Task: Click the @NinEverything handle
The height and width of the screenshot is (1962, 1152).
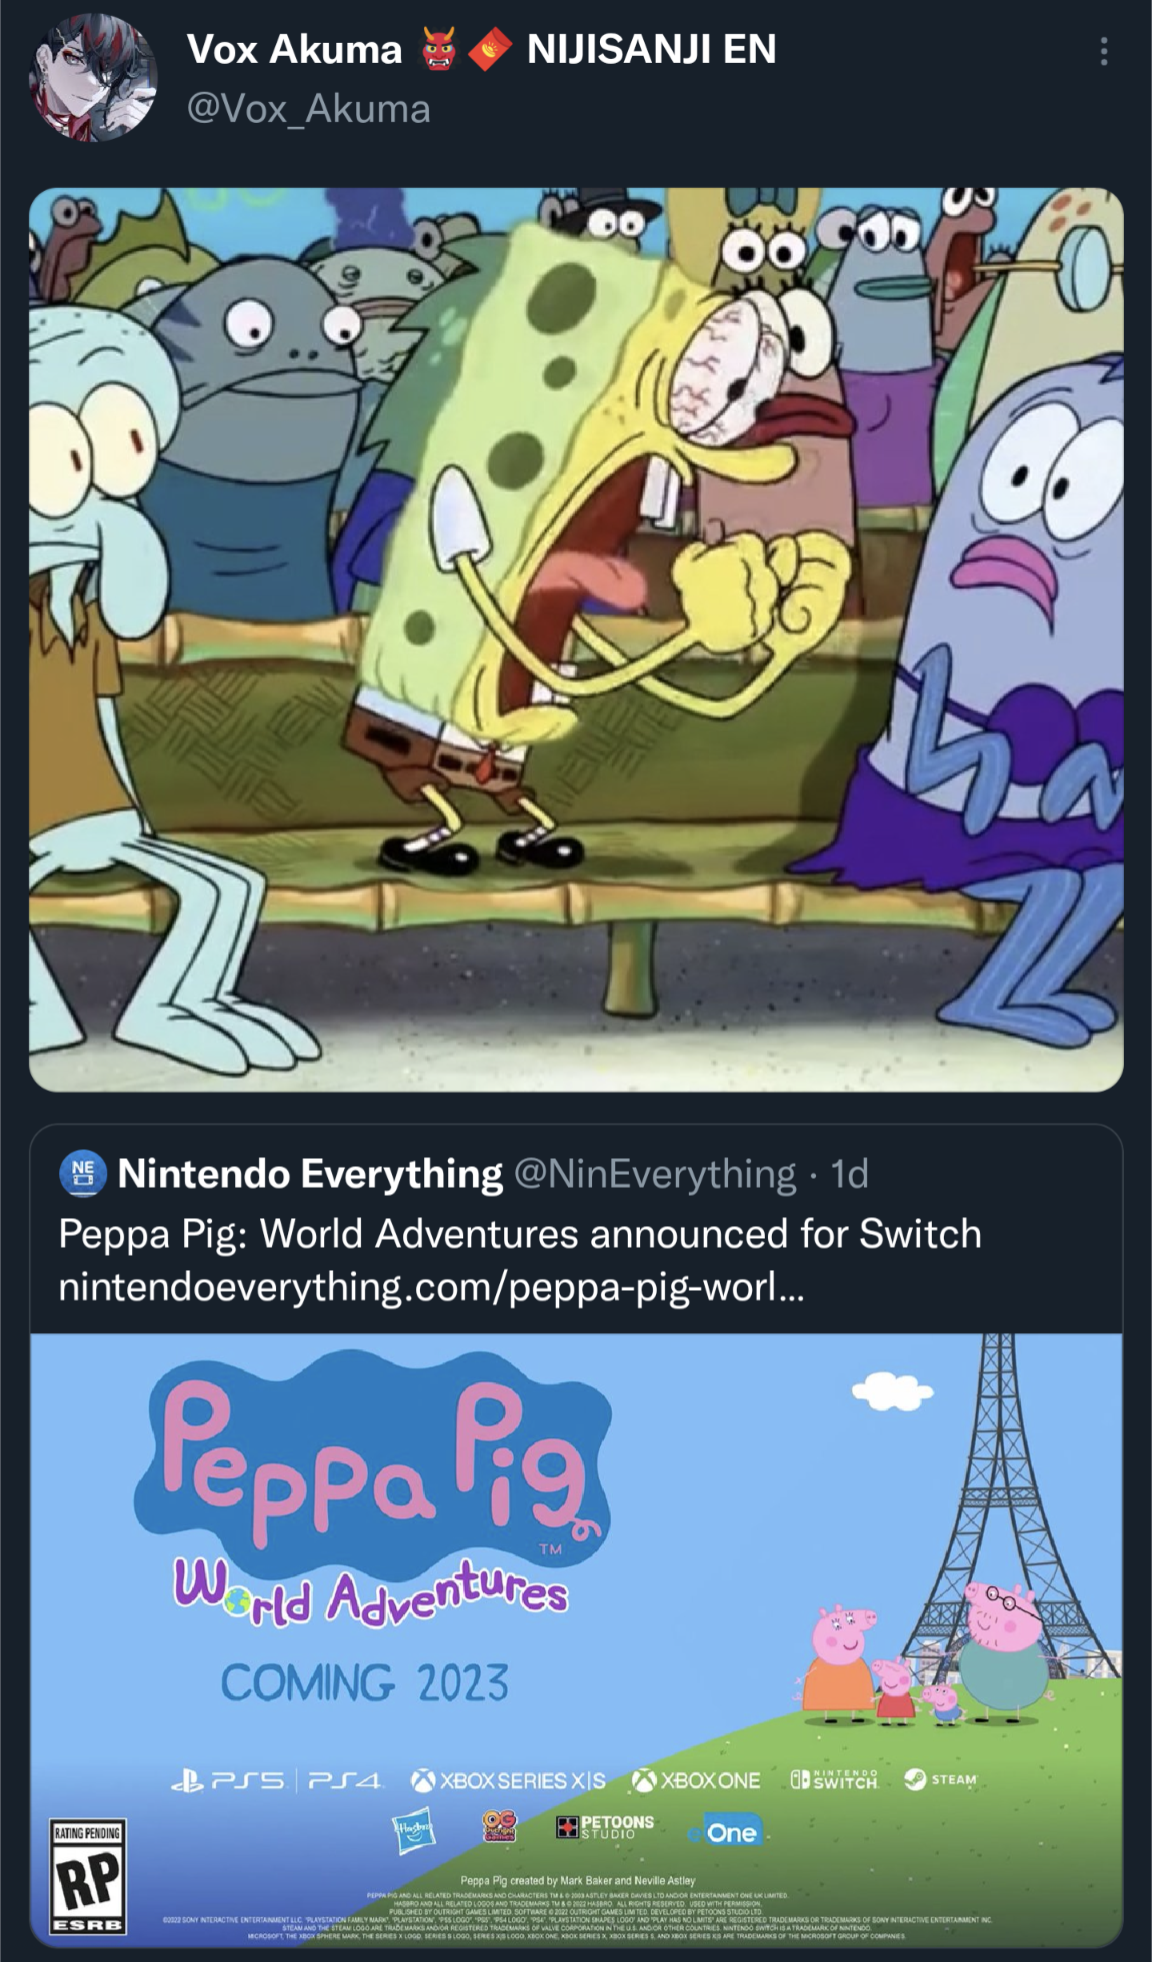Action: click(x=655, y=1173)
